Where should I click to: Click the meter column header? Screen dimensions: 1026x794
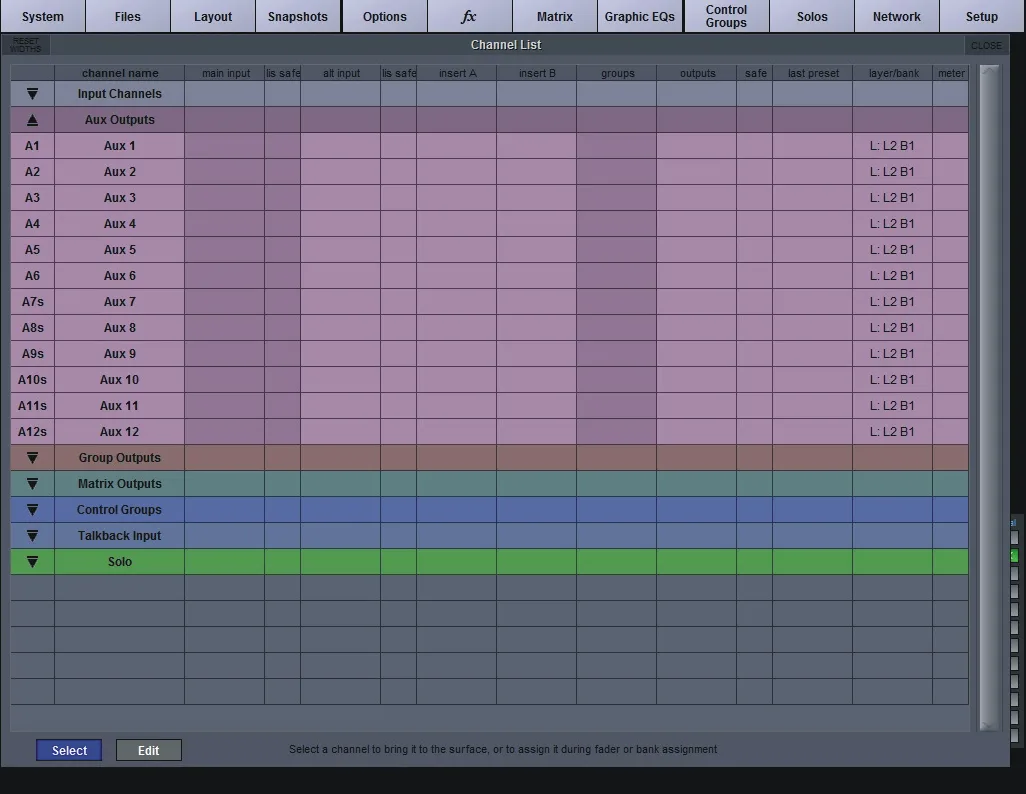click(x=951, y=73)
